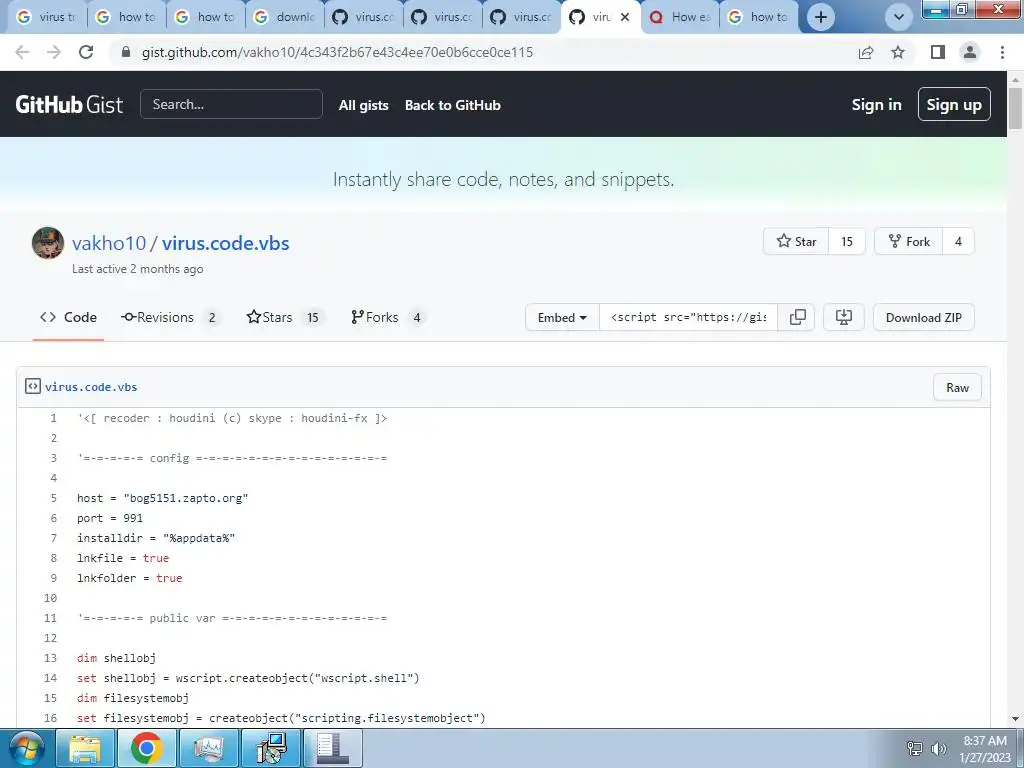Image resolution: width=1024 pixels, height=768 pixels.
Task: Expand the tab search chevron
Action: pyautogui.click(x=899, y=17)
